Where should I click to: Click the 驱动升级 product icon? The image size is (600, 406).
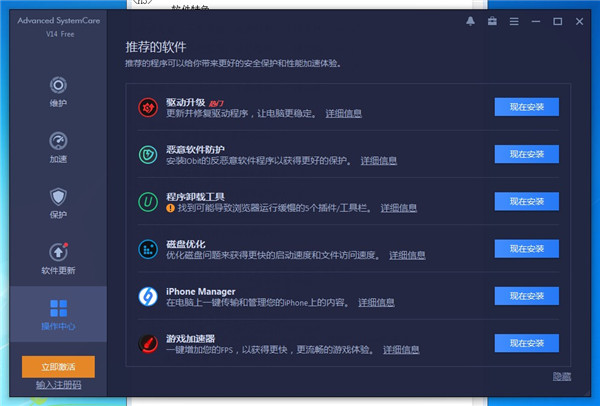click(x=148, y=108)
